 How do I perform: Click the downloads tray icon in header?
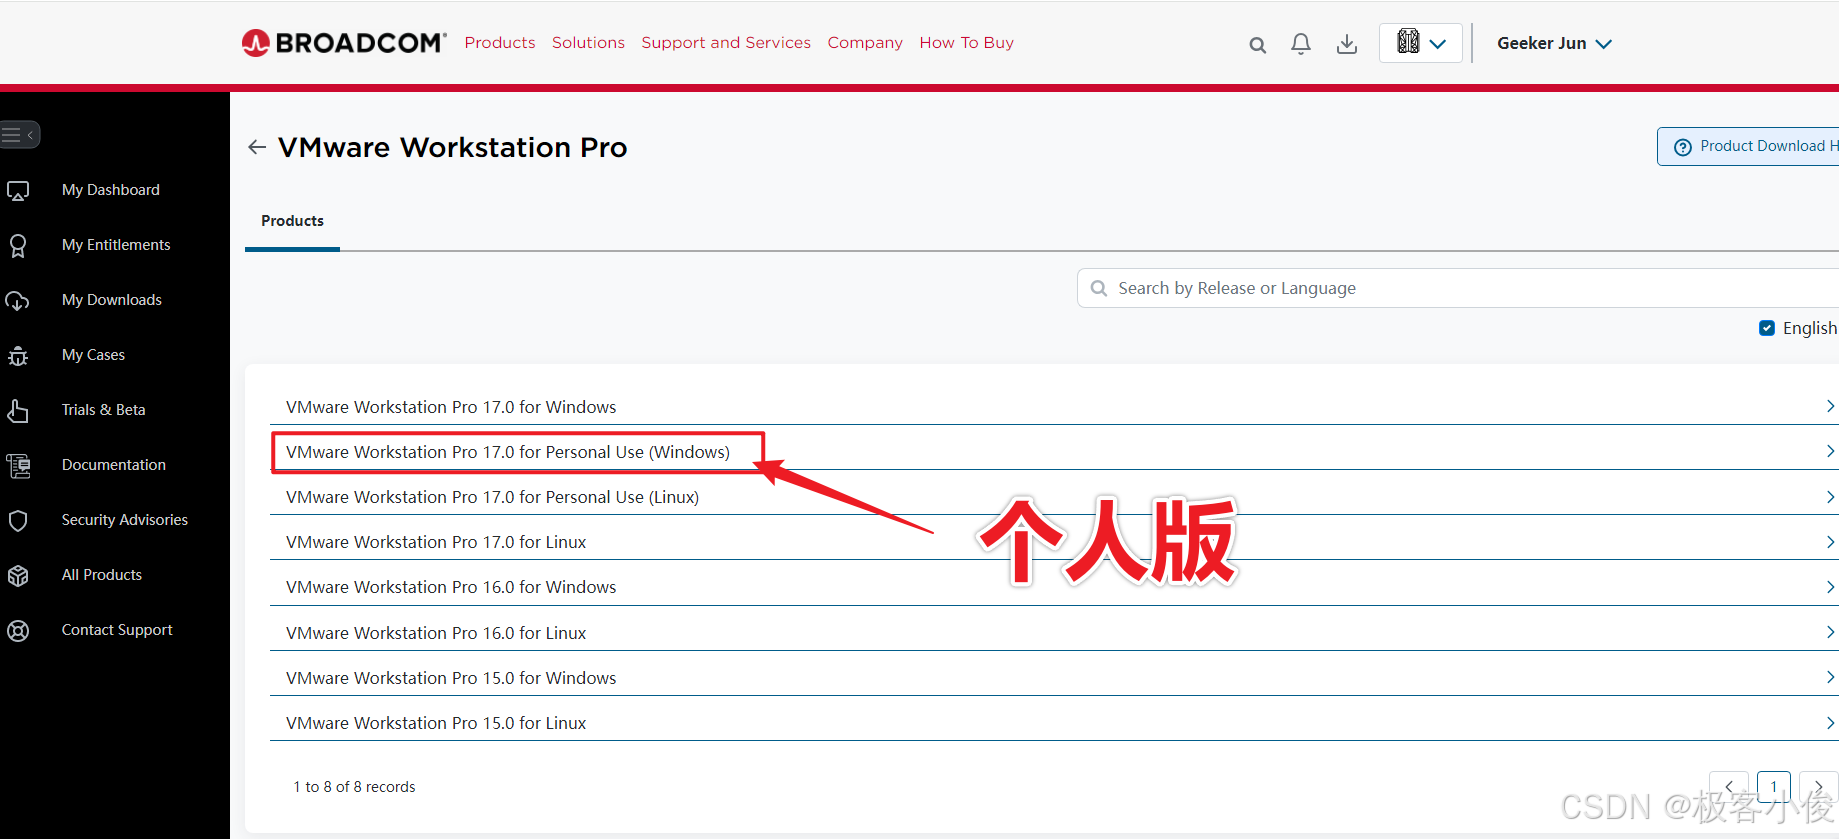coord(1347,44)
